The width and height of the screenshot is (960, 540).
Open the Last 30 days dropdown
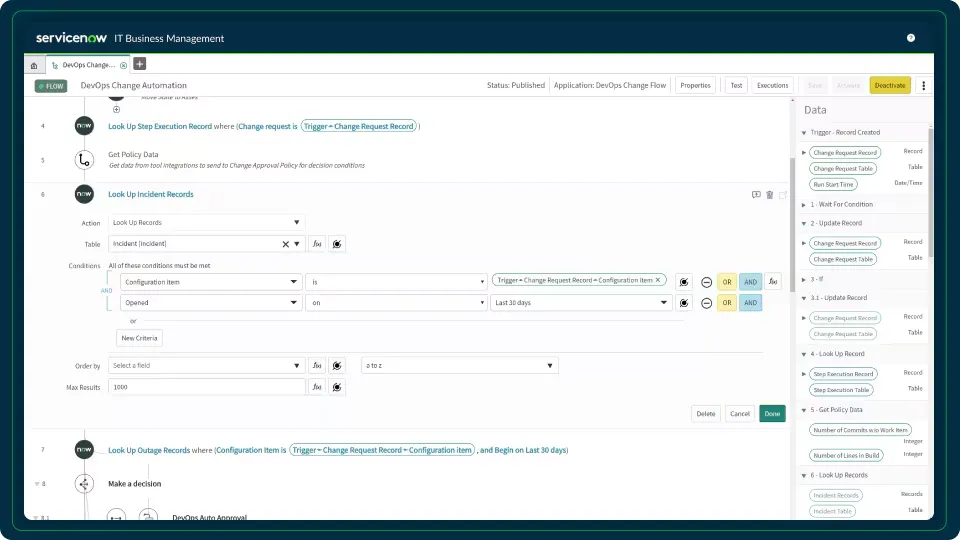[579, 303]
